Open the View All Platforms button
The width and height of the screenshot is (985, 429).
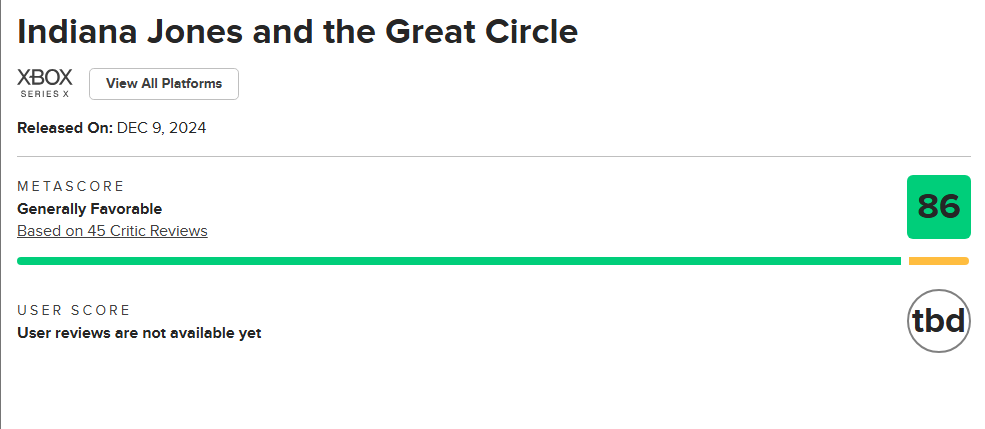164,84
